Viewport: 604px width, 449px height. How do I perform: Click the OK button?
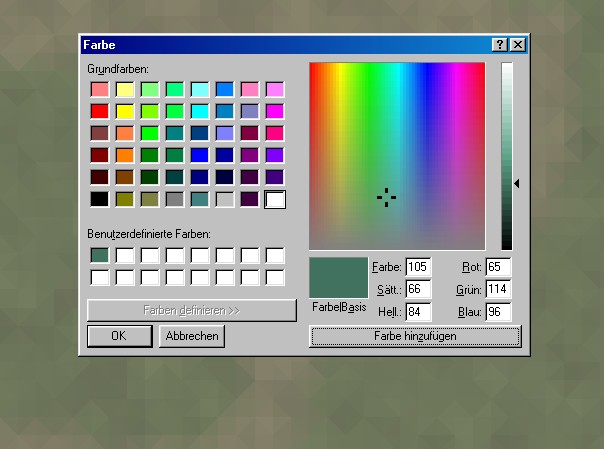point(118,336)
